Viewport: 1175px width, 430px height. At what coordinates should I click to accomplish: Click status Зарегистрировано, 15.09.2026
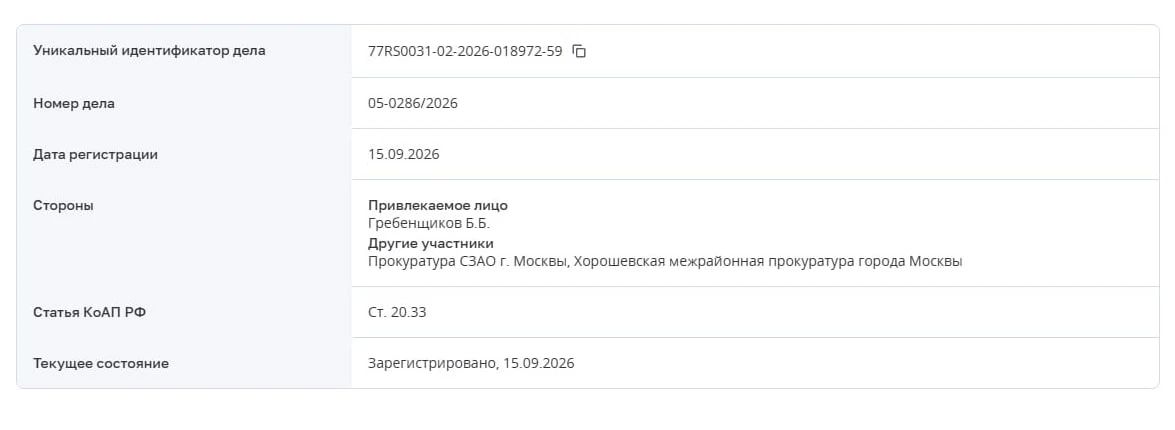471,363
